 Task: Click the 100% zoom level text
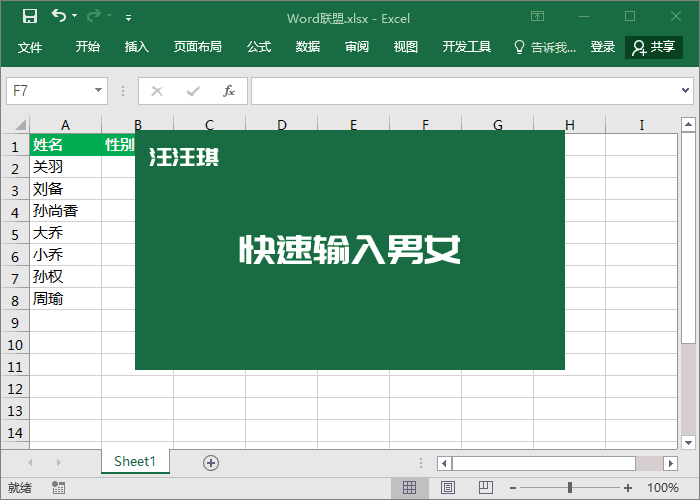(x=663, y=488)
